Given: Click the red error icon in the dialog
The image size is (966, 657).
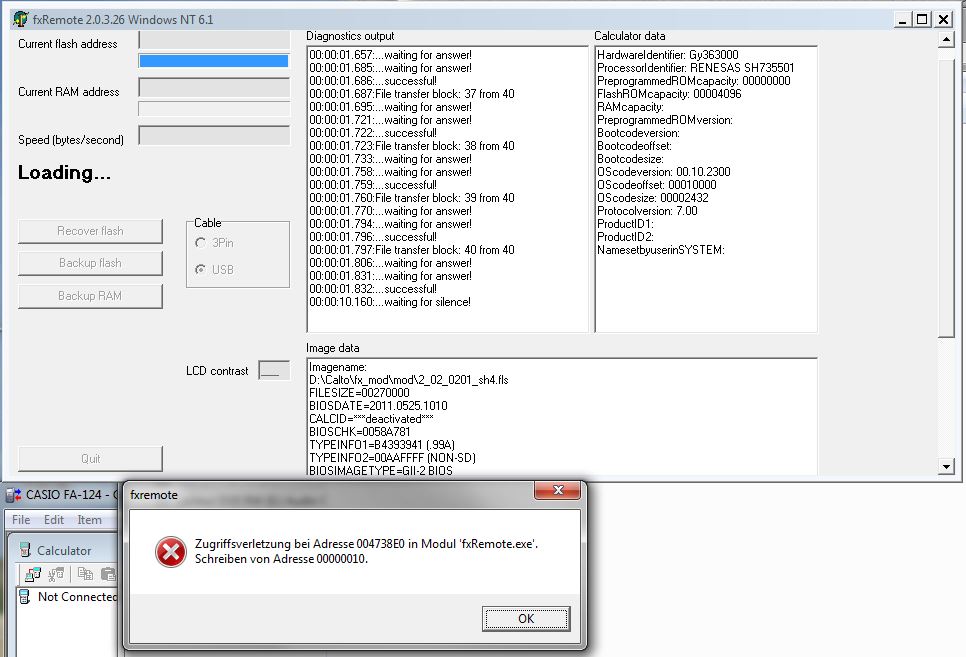Looking at the screenshot, I should 171,551.
